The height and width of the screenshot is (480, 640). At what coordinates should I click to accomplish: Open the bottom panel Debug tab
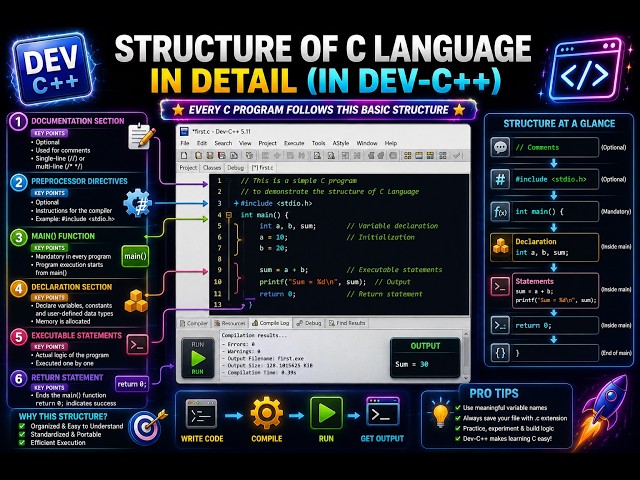pyautogui.click(x=309, y=323)
